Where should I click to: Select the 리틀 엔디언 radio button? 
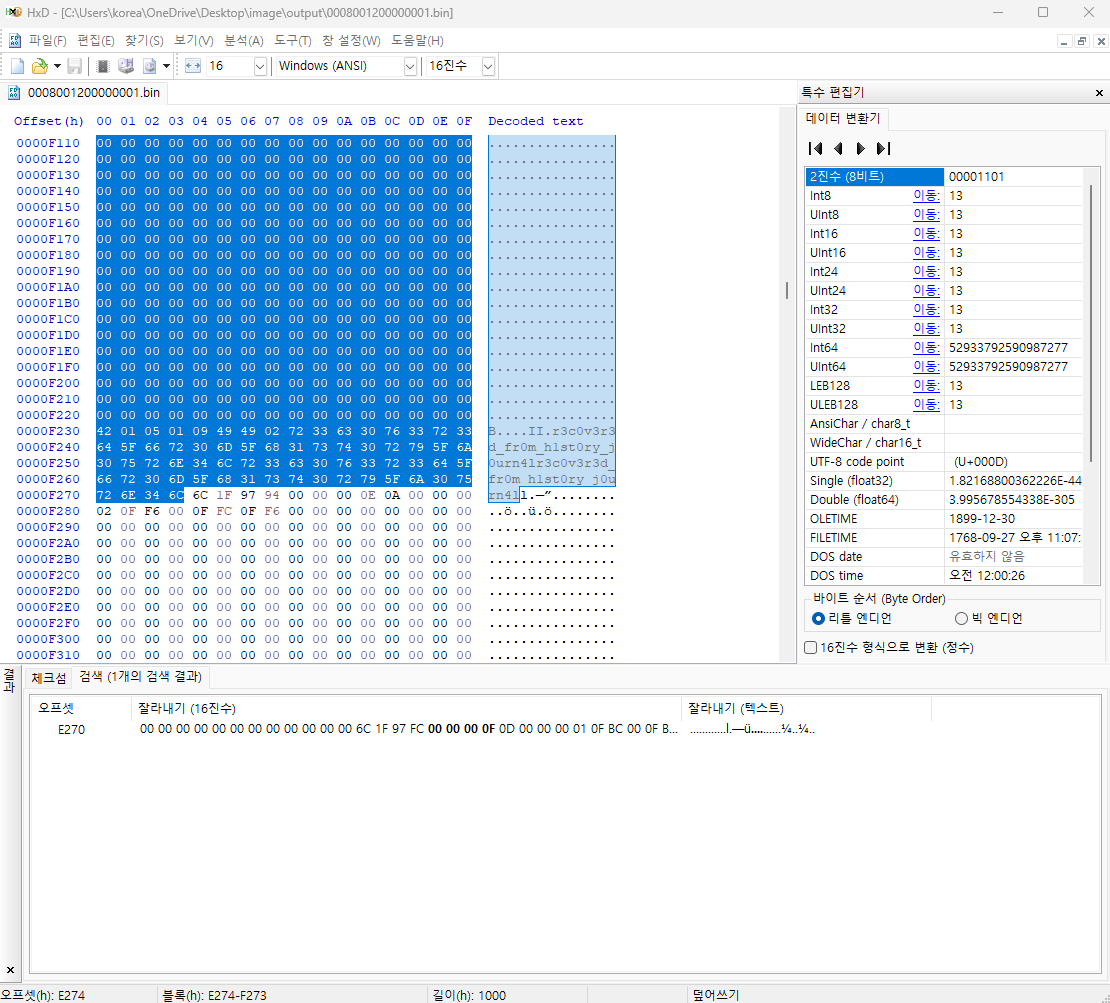coord(818,618)
